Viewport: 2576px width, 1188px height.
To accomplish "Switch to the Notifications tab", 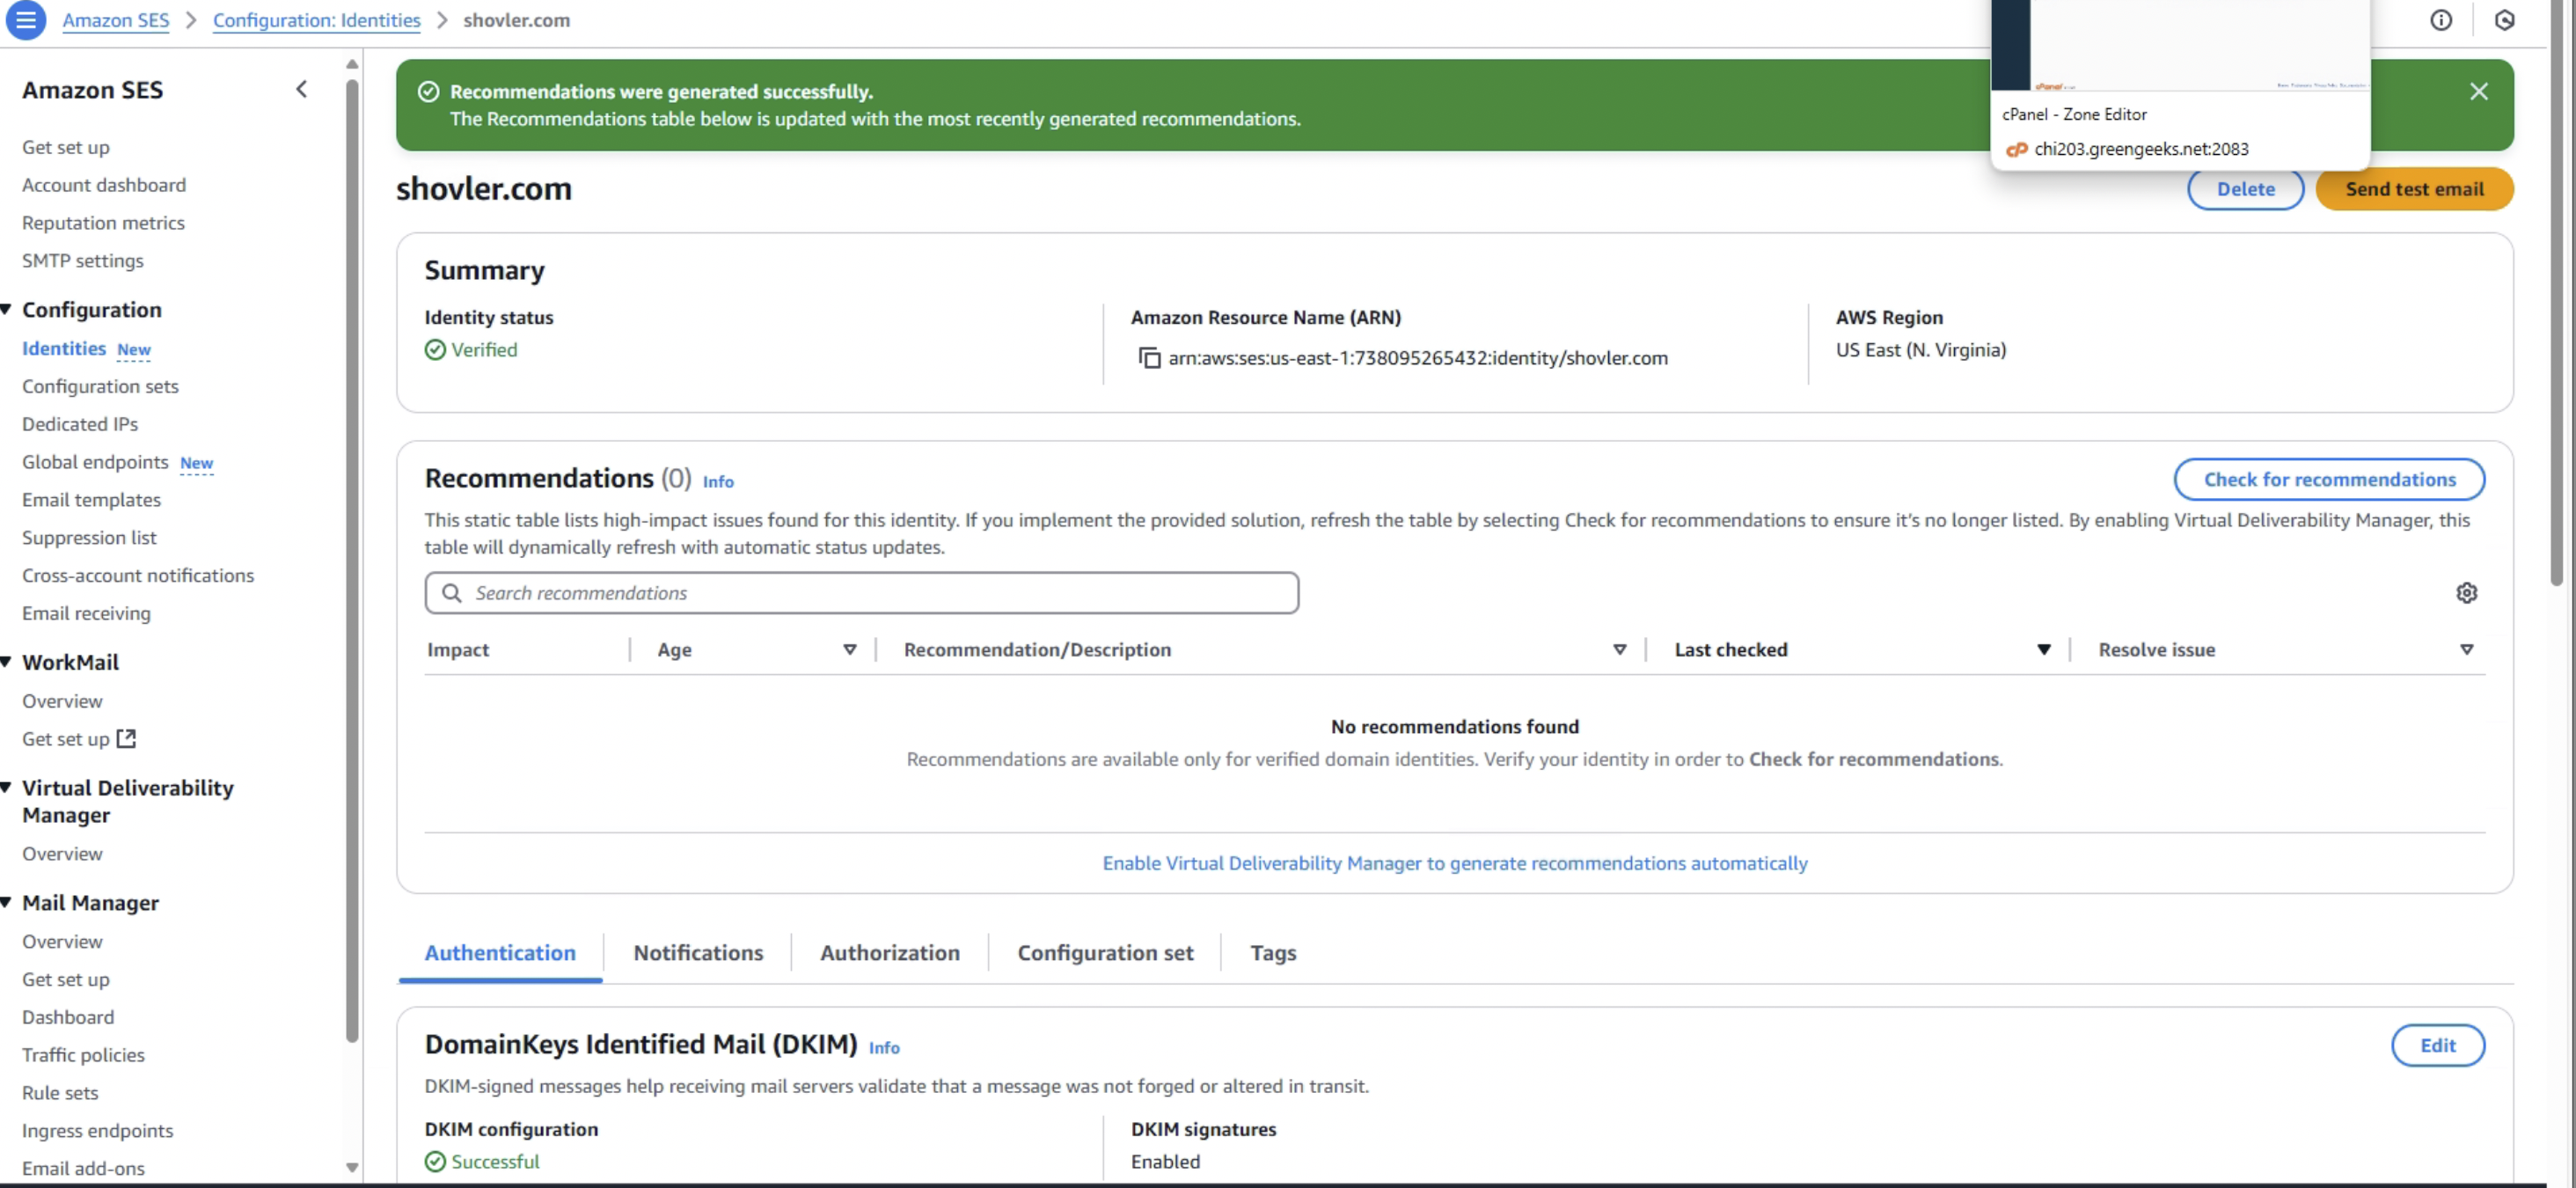I will [x=698, y=953].
